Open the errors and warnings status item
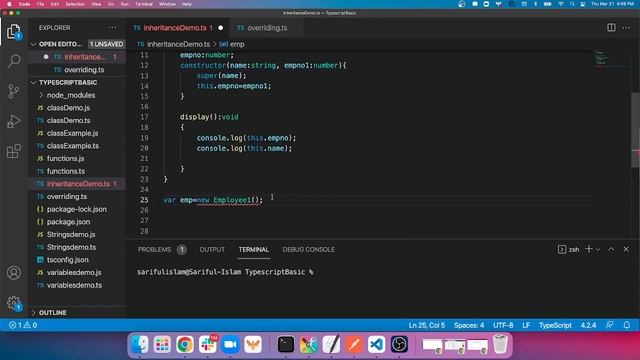 point(23,325)
